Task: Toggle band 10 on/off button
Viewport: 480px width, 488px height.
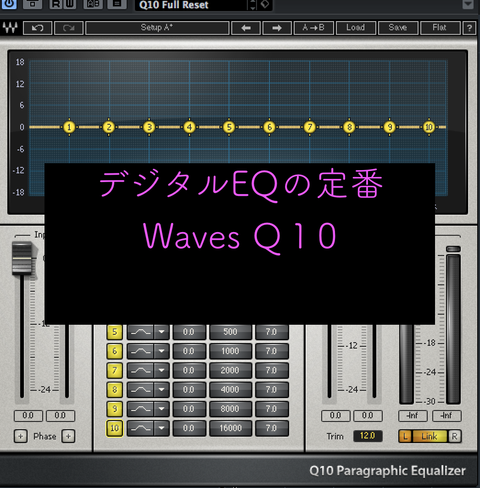Action: (115, 428)
